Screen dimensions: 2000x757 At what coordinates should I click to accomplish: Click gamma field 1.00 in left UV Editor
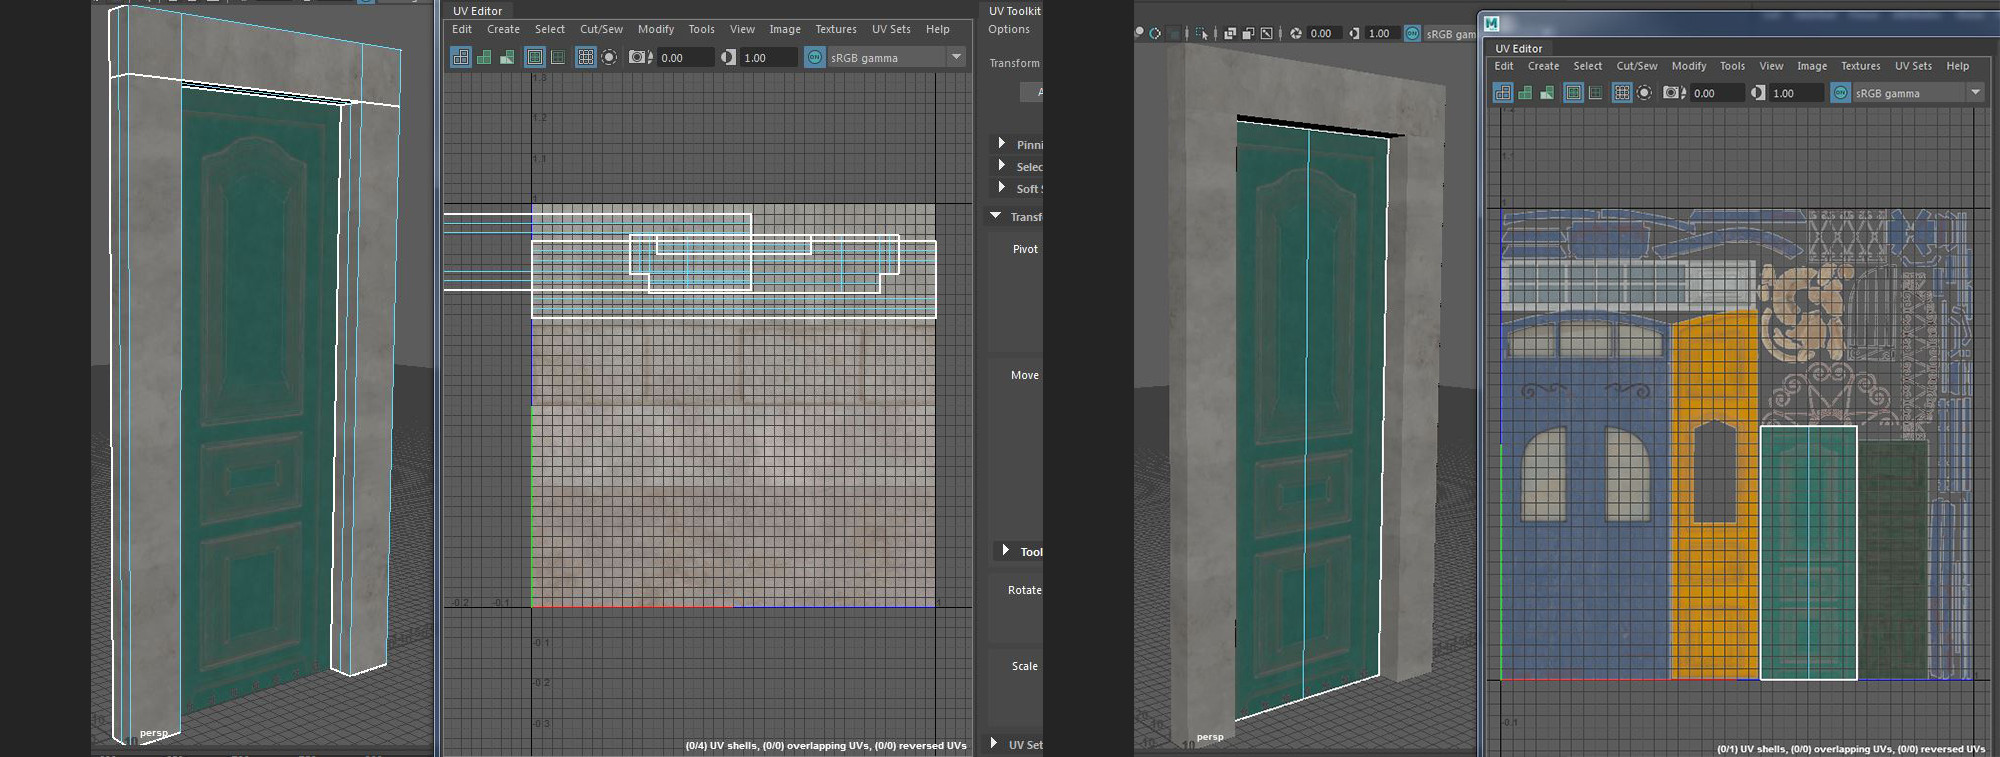(x=768, y=57)
